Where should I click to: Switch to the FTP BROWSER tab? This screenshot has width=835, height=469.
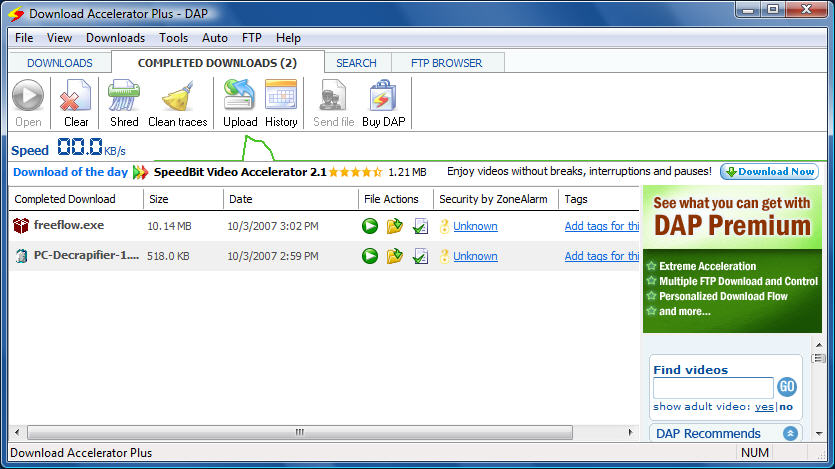[447, 63]
